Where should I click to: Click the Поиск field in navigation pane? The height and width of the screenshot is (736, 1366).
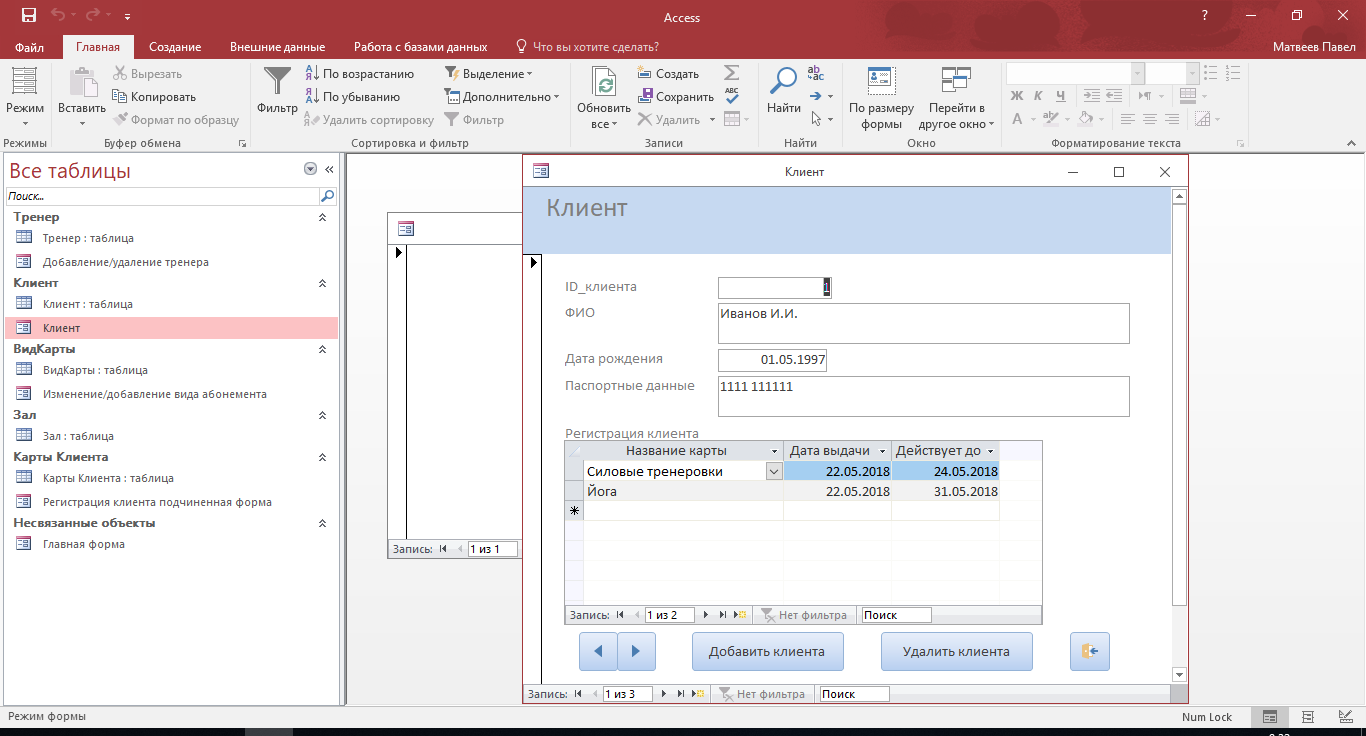pos(163,196)
